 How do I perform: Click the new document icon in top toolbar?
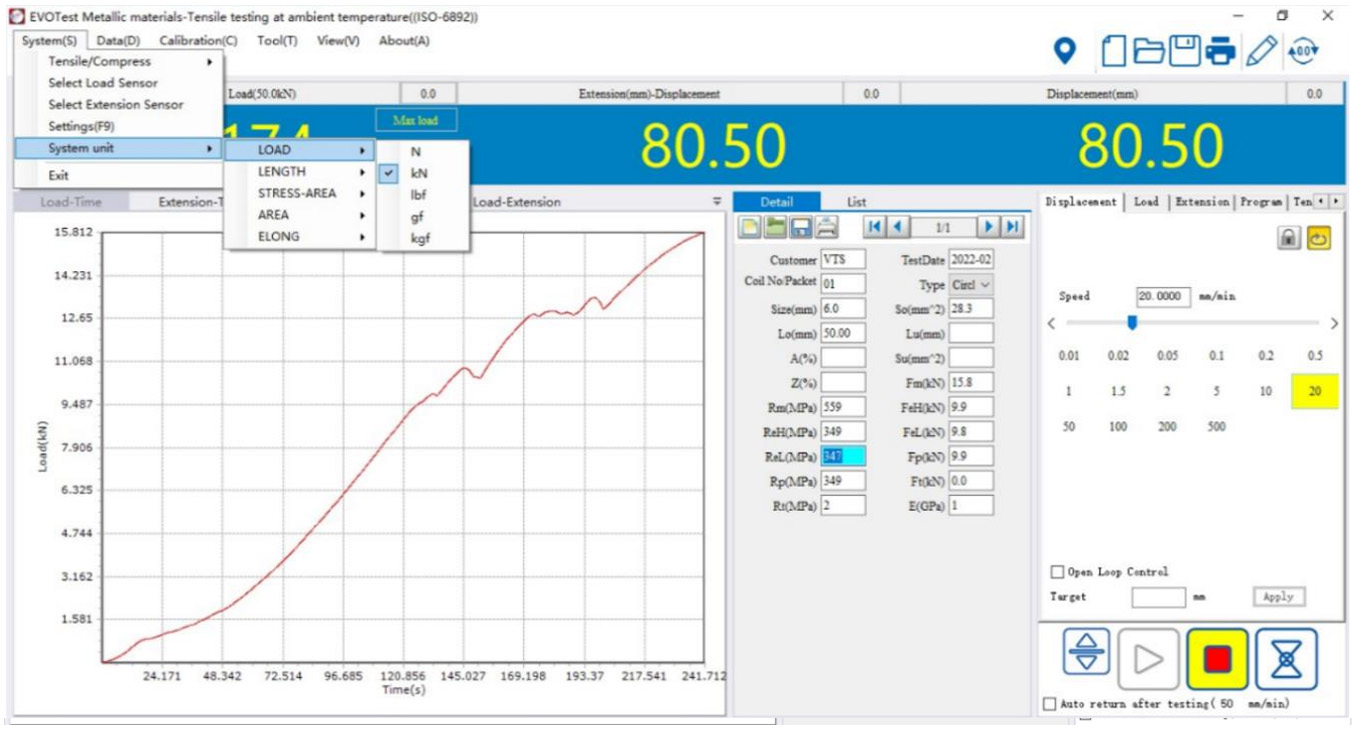[x=1114, y=50]
